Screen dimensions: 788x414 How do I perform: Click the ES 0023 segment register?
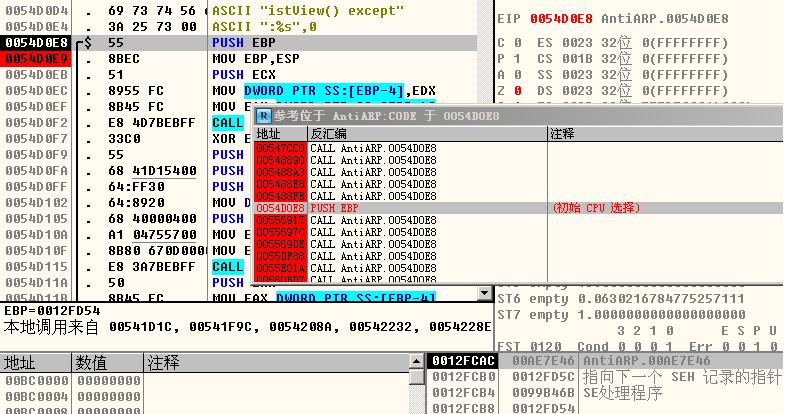(565, 43)
